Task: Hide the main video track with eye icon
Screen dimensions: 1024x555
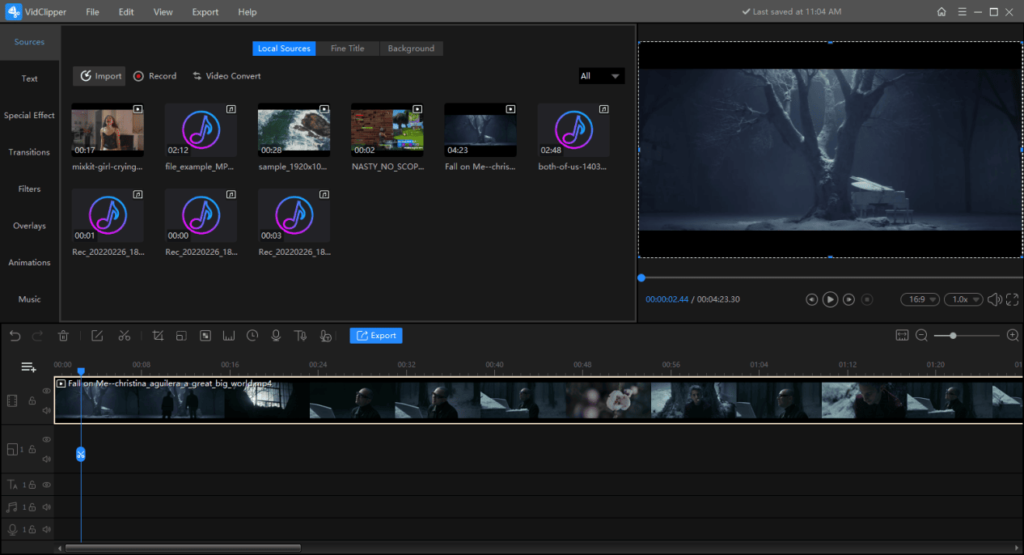Action: click(46, 391)
